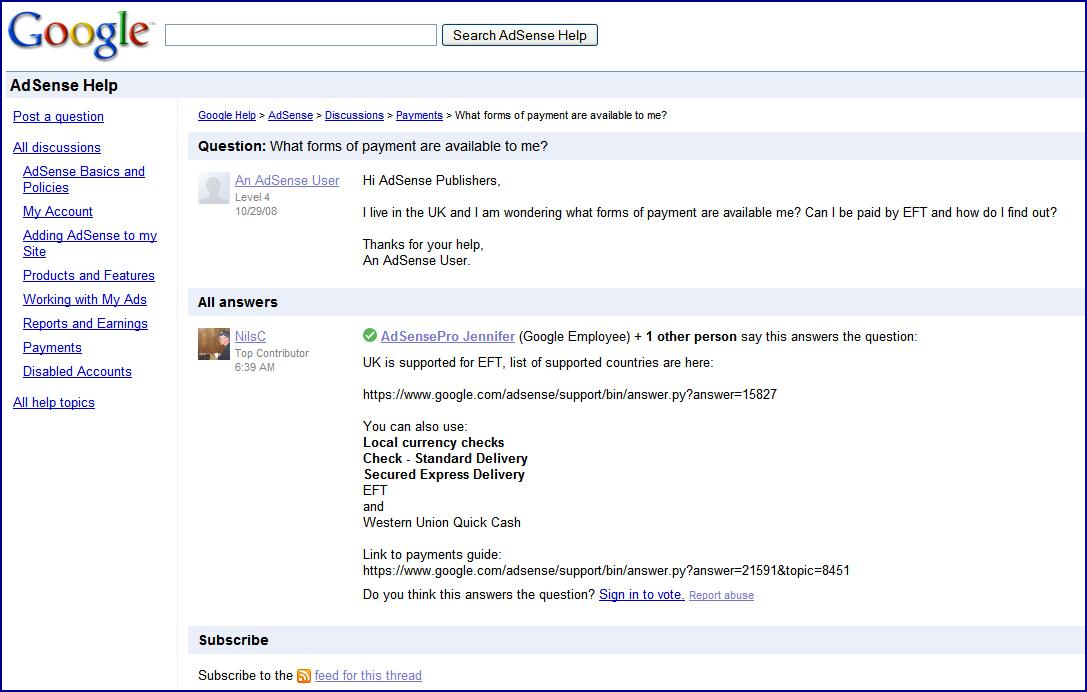Open the NilsC profile link
This screenshot has width=1087, height=692.
[250, 336]
